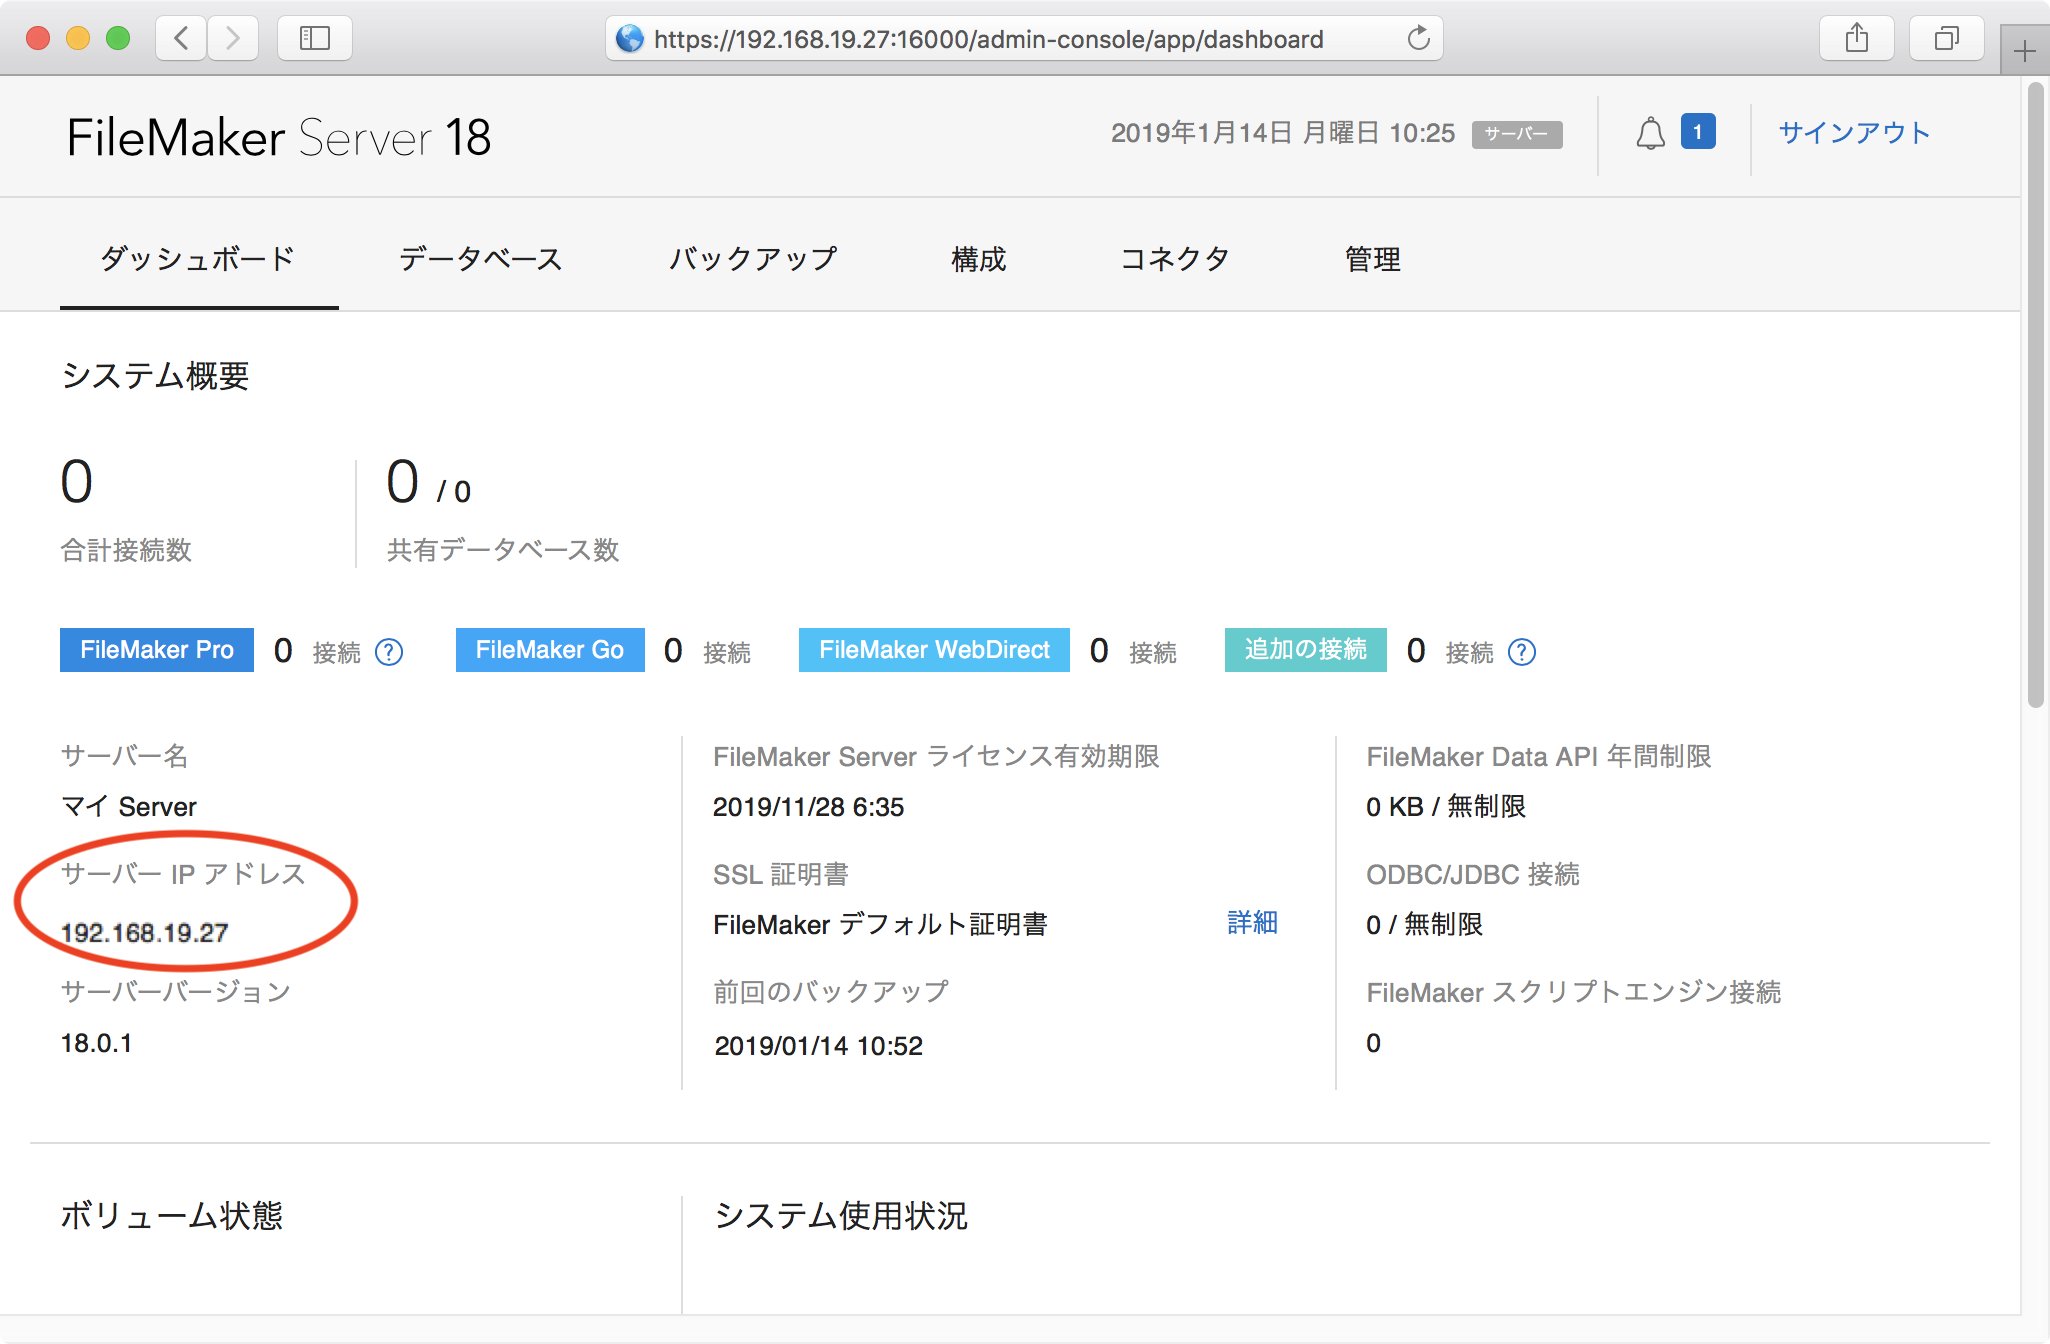The height and width of the screenshot is (1344, 2050).
Task: Open the Safari share menu icon
Action: tap(1857, 38)
